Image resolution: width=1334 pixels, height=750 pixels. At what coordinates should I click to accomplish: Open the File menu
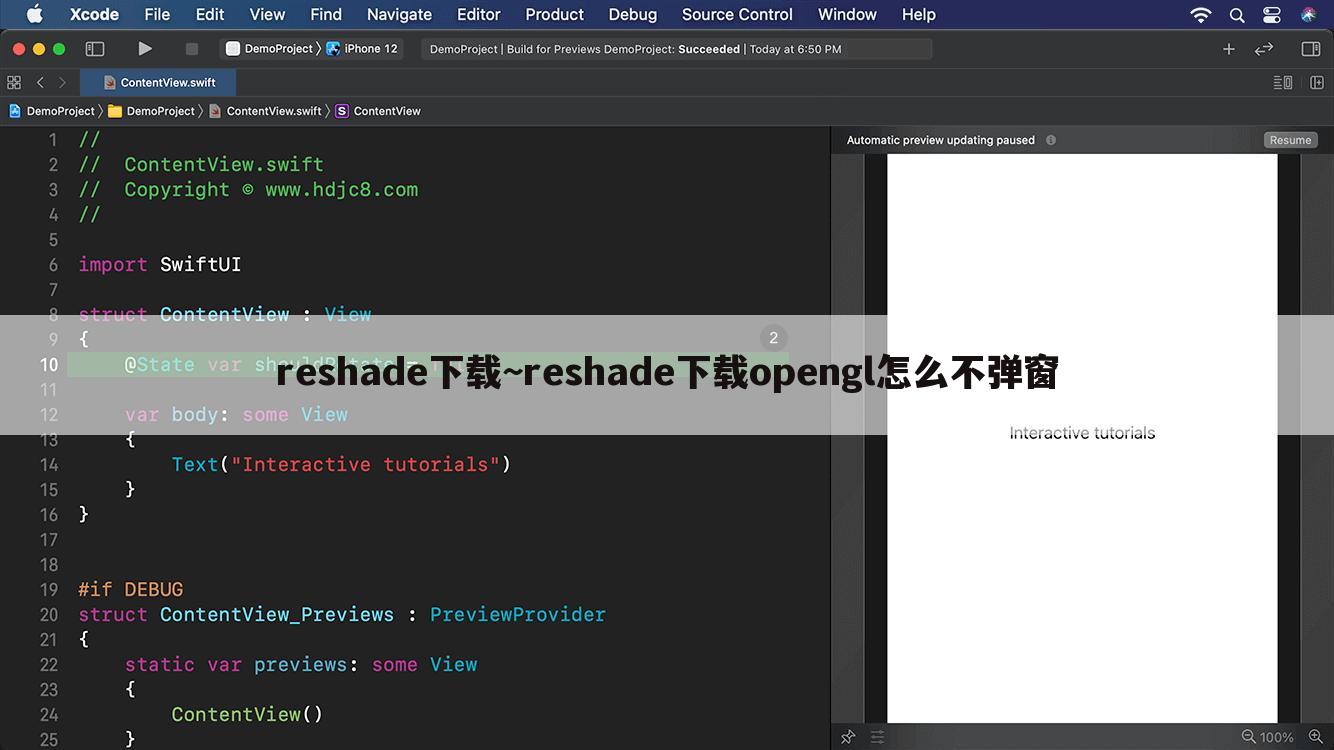click(157, 14)
